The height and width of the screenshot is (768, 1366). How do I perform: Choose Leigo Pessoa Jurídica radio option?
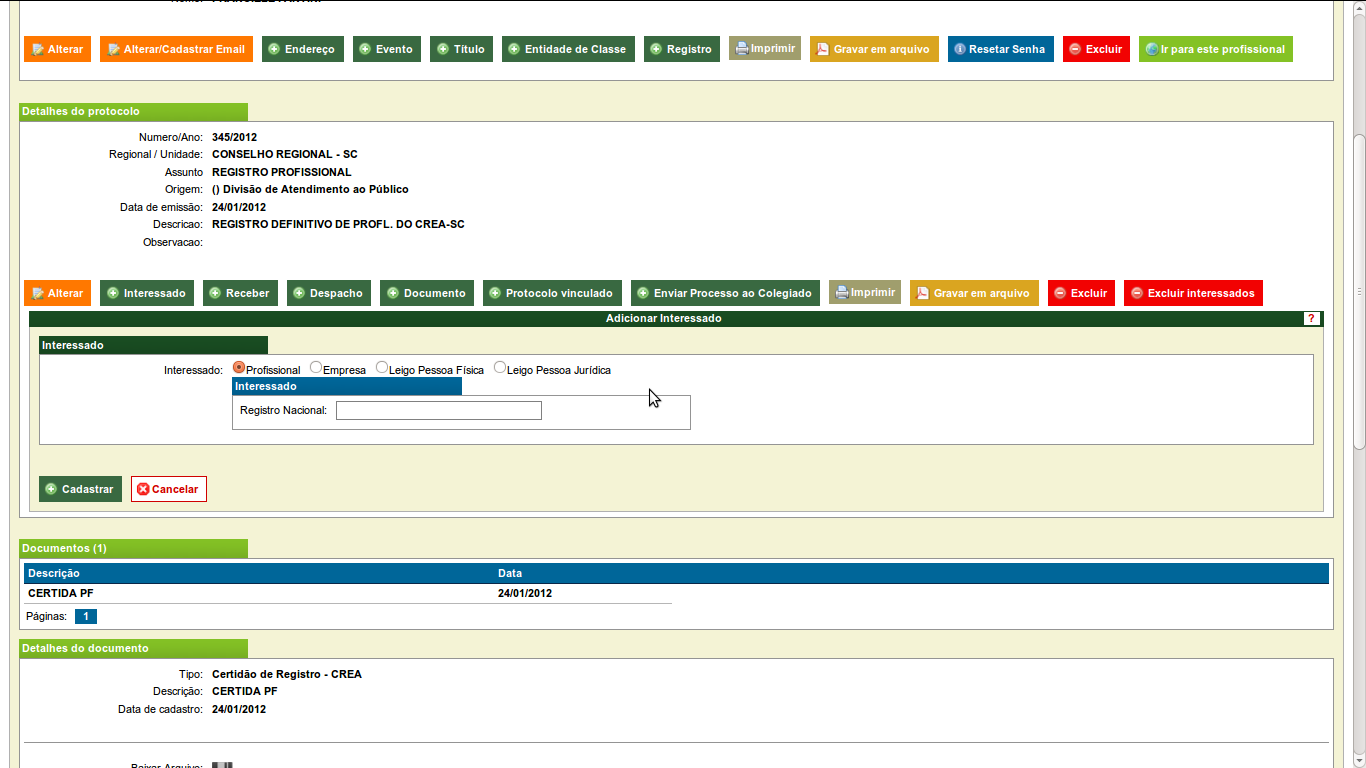[500, 368]
